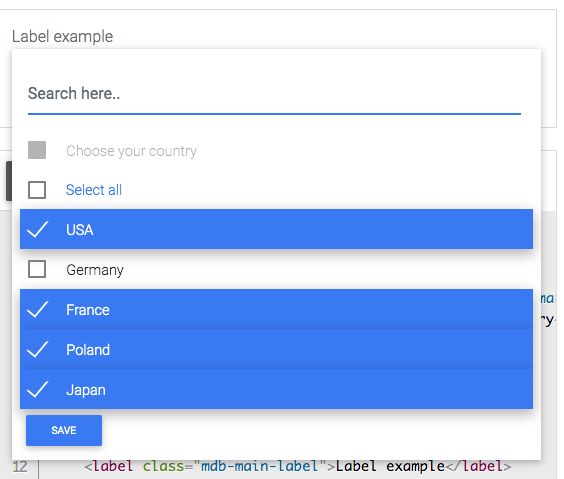Image resolution: width=564 pixels, height=479 pixels.
Task: Deselect the USA option
Action: coord(276,229)
